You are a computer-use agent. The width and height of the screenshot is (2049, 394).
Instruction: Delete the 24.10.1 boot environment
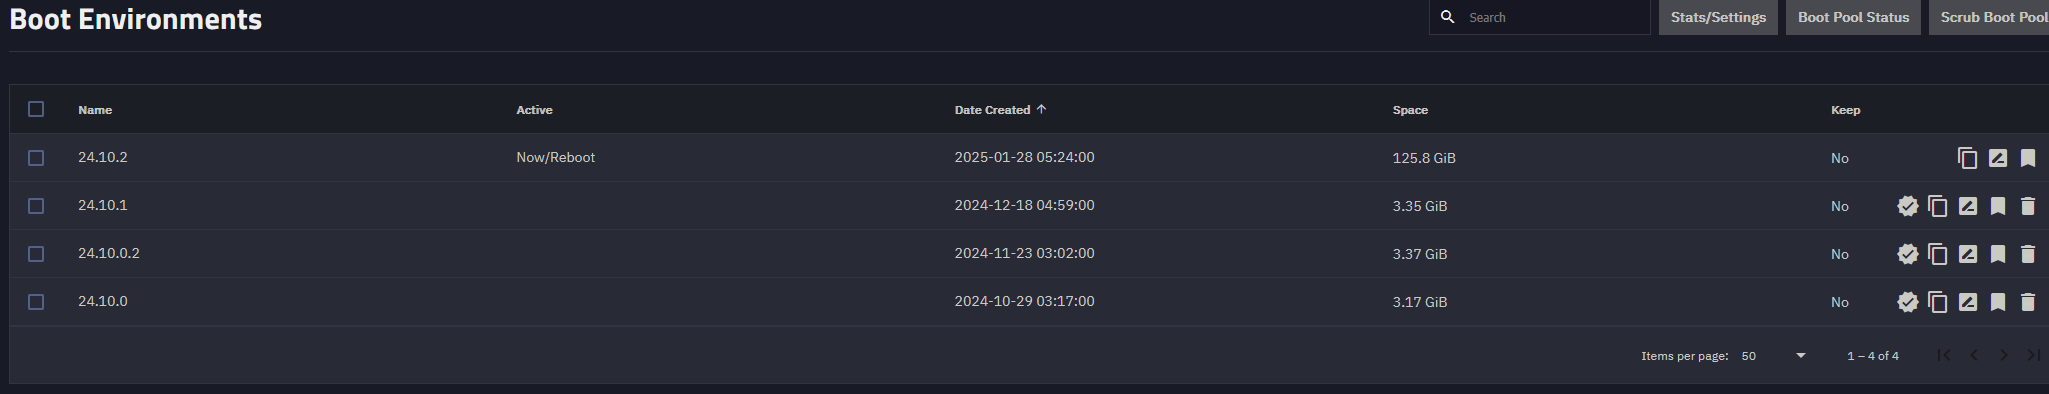[2027, 206]
